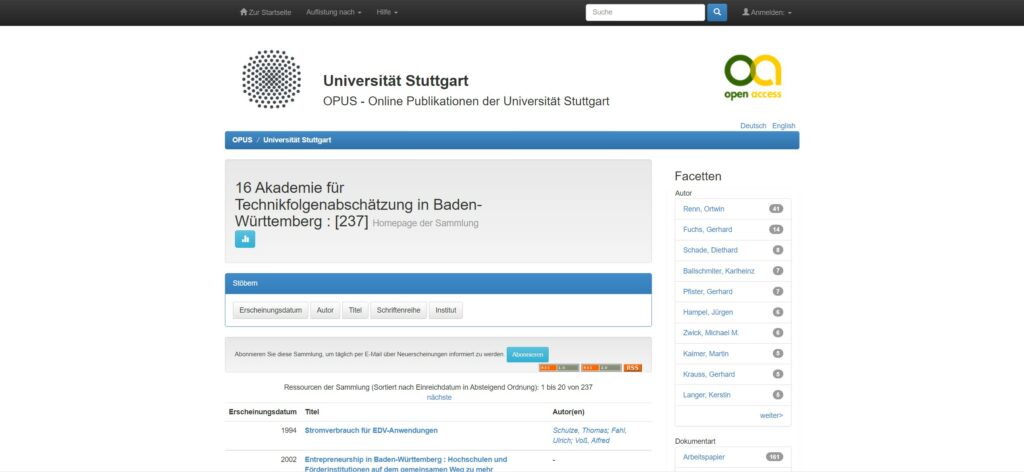Filter by author Krauss, Gerhard

pos(709,375)
